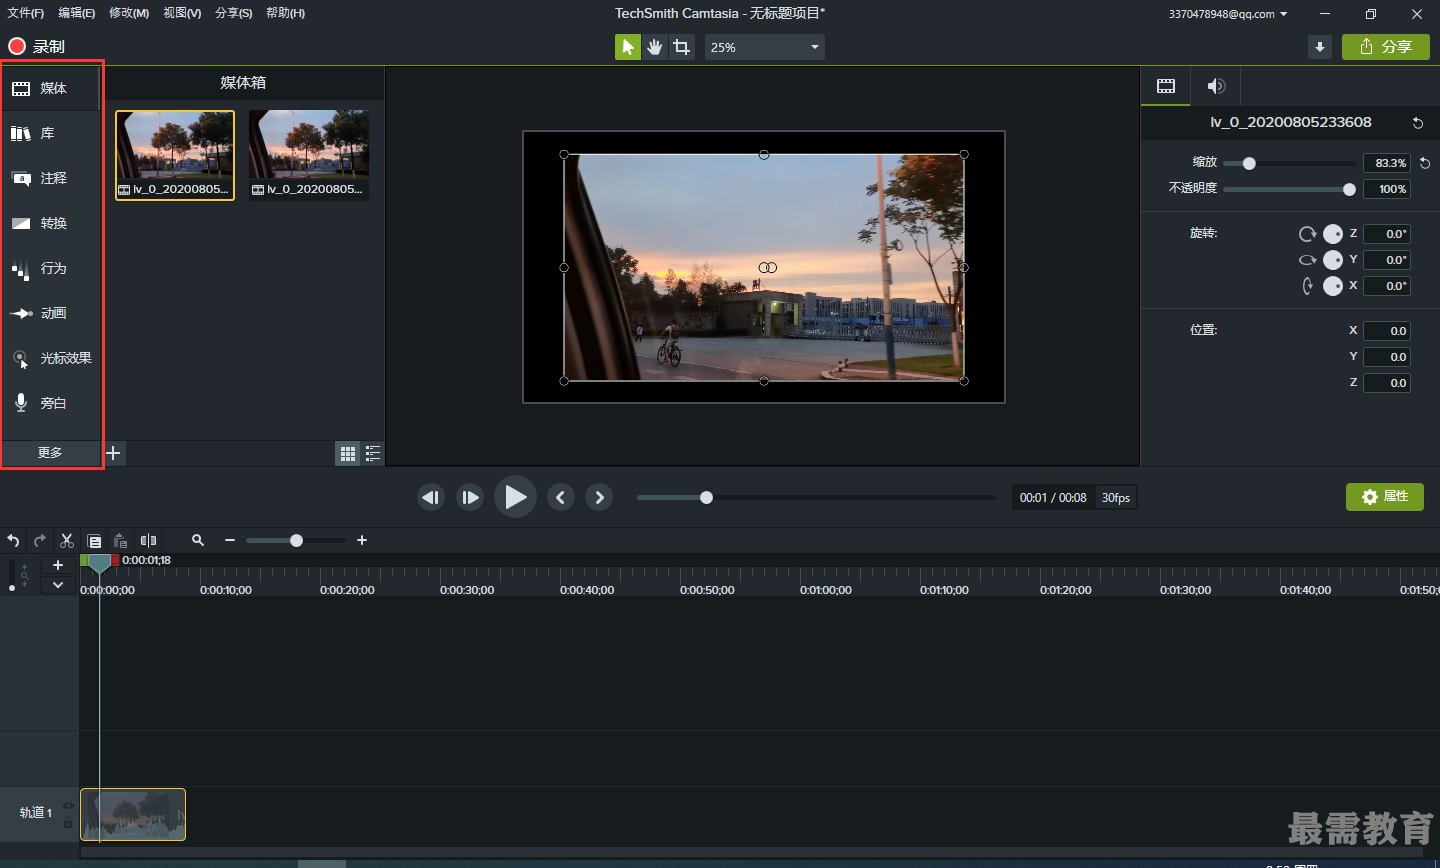The image size is (1440, 868).
Task: Switch to audio properties speaker tab
Action: pyautogui.click(x=1216, y=86)
